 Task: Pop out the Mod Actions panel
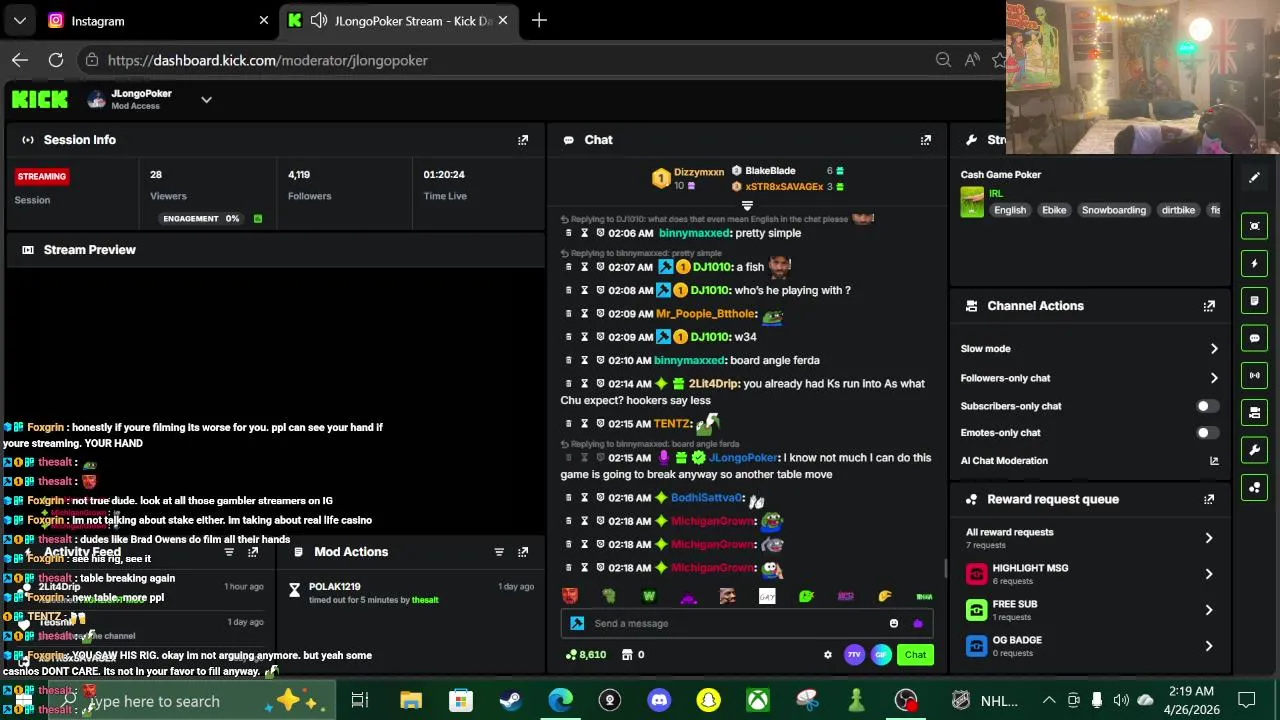pyautogui.click(x=523, y=552)
